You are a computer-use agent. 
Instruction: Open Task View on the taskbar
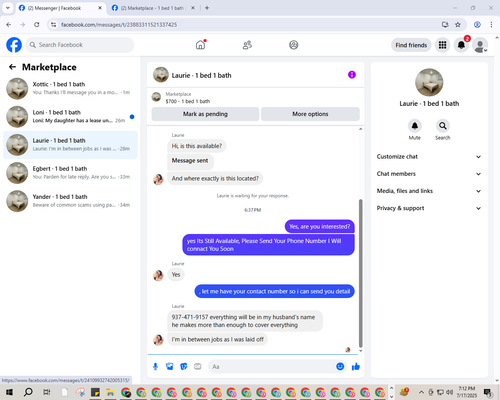coord(47,392)
